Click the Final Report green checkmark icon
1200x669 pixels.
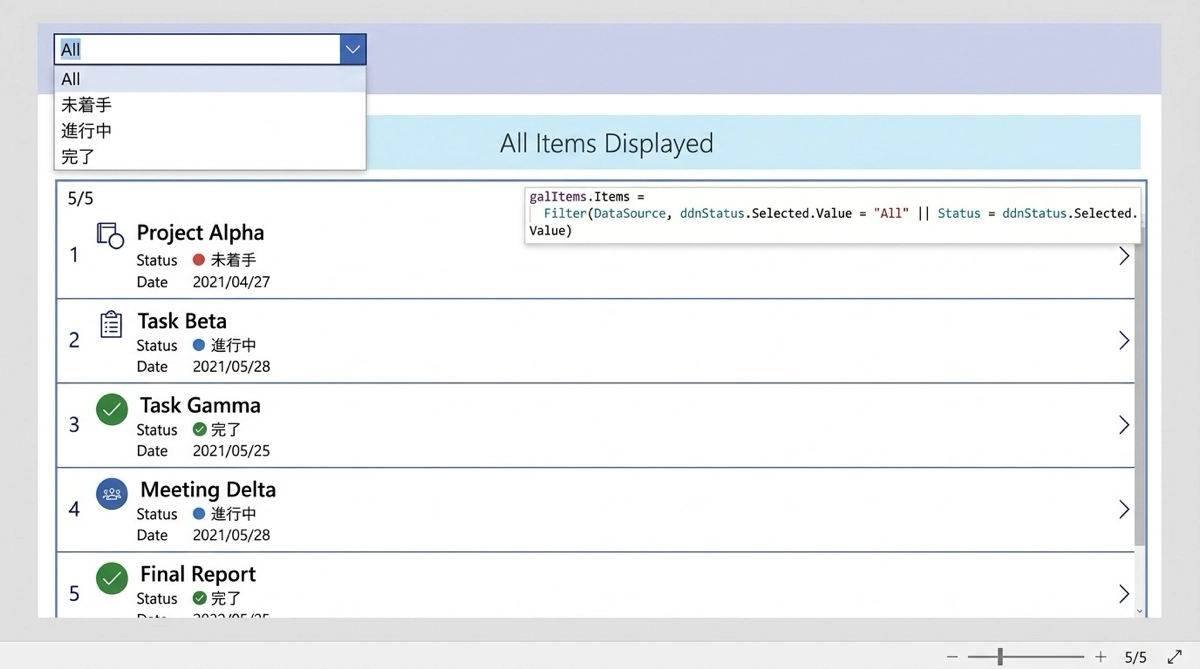click(112, 578)
